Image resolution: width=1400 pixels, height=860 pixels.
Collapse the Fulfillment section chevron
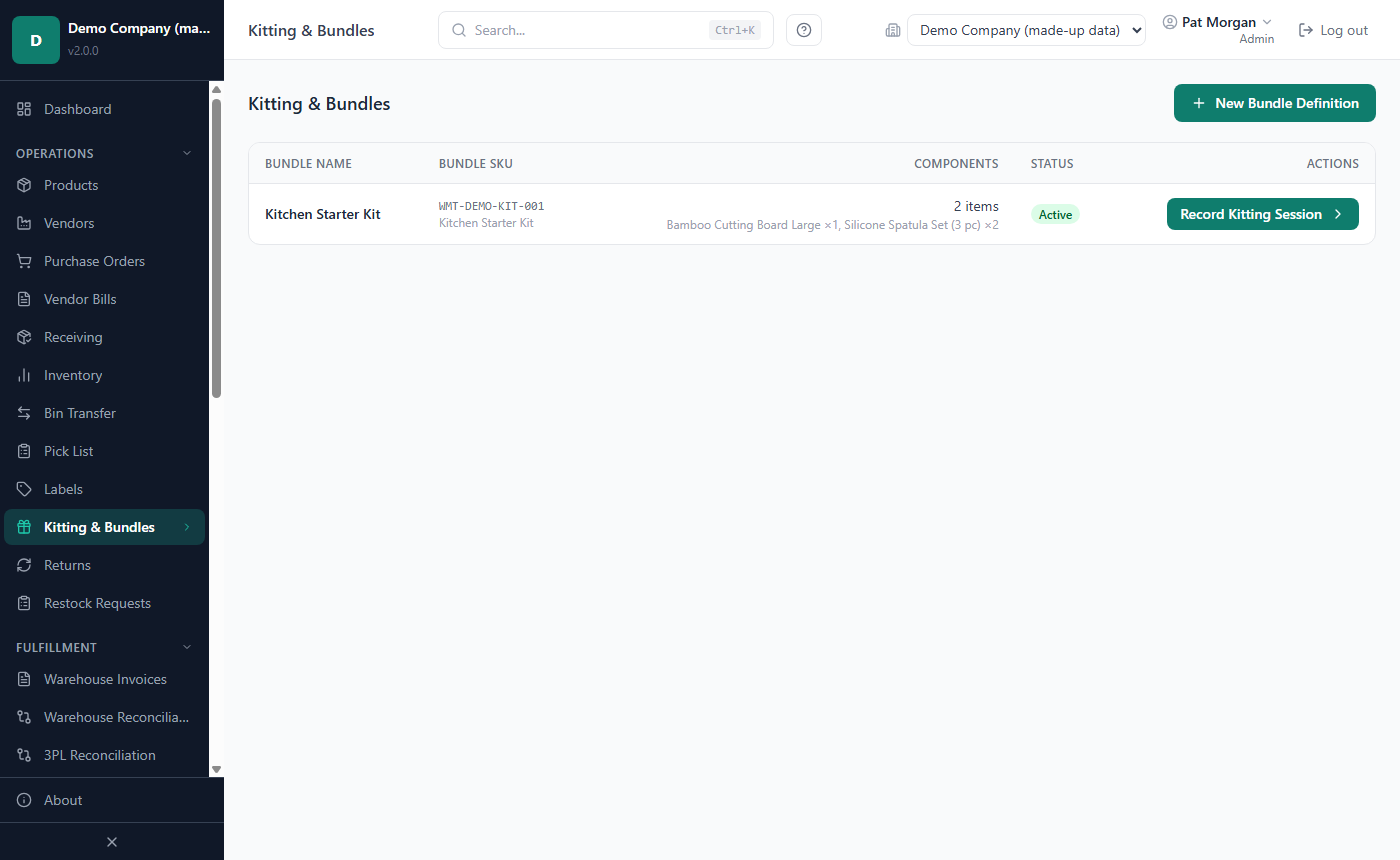[186, 647]
